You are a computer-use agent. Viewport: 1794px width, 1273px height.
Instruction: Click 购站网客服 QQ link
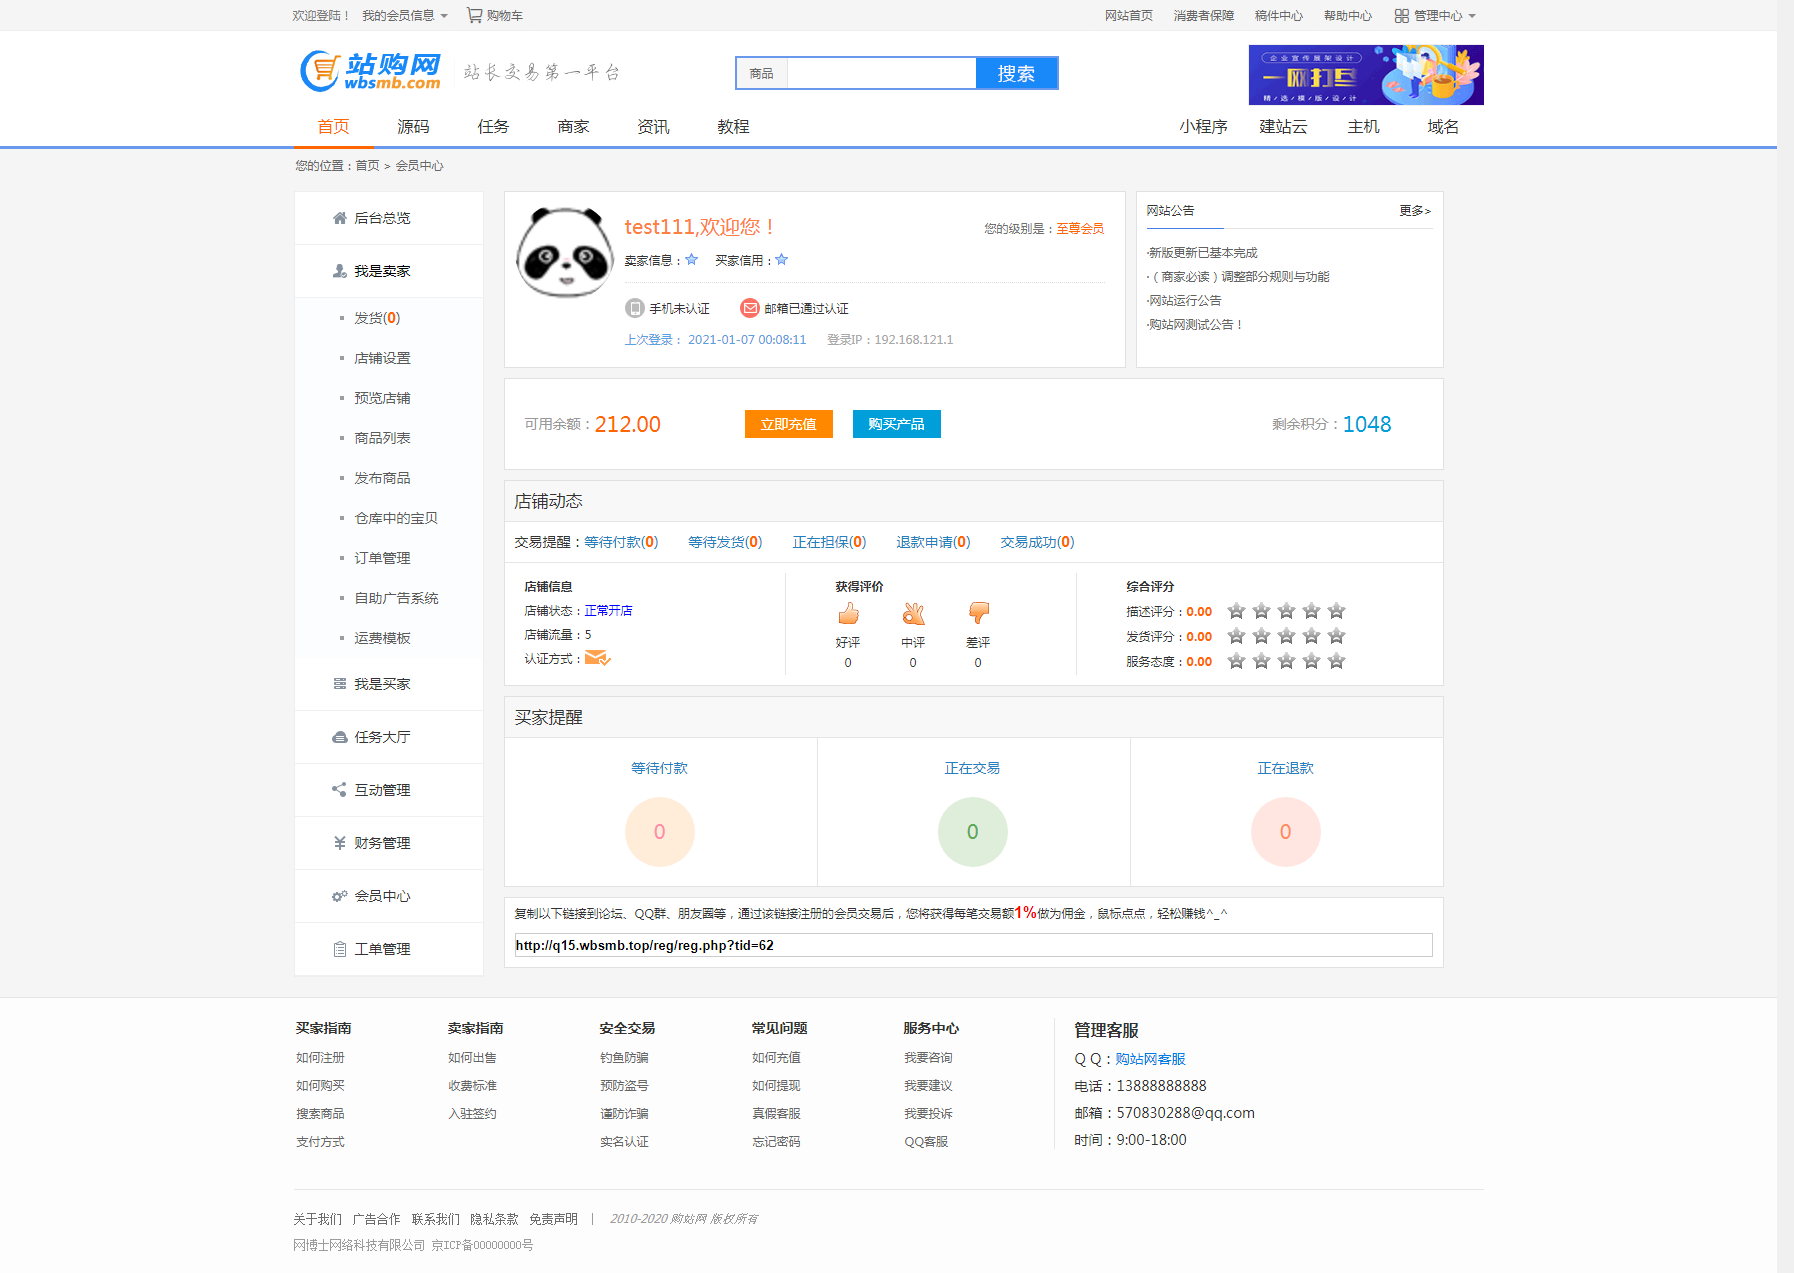click(x=1150, y=1059)
